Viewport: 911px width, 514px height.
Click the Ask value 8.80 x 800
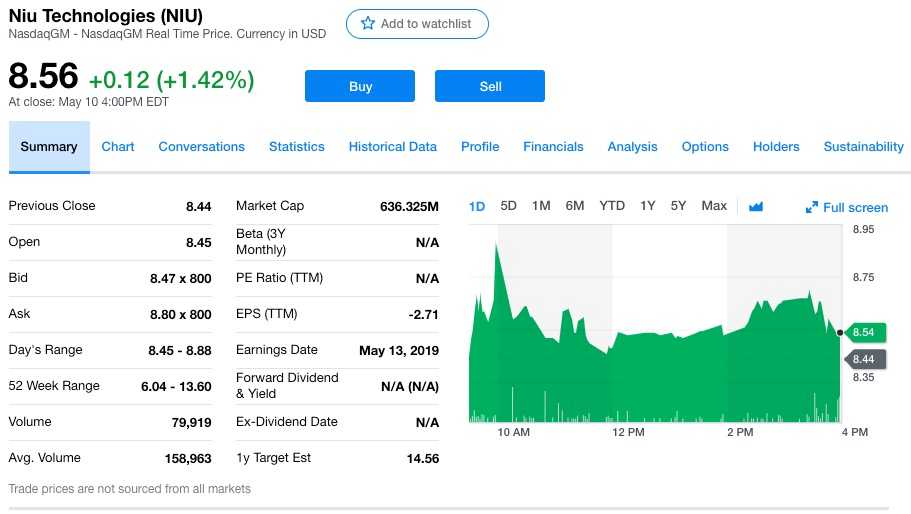click(181, 315)
